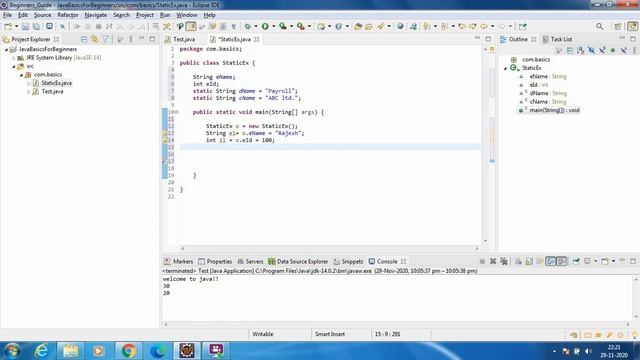Toggle Show Console on Standard Out
This screenshot has height=360, width=640.
(551, 261)
